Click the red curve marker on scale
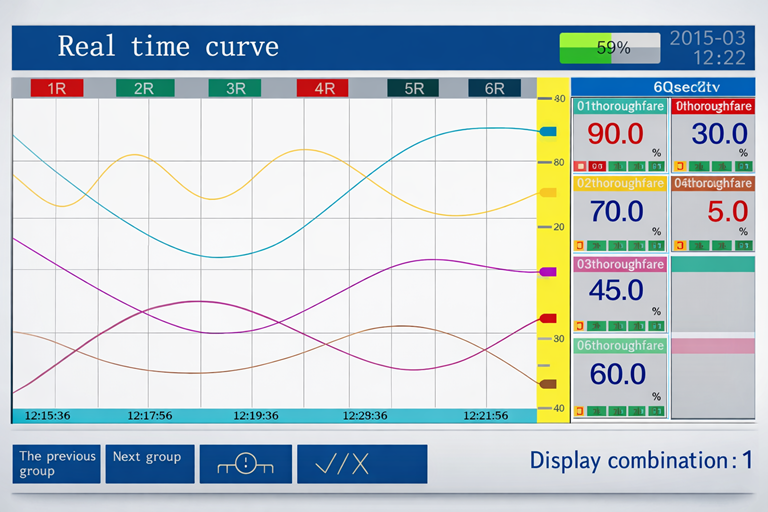 (x=547, y=318)
